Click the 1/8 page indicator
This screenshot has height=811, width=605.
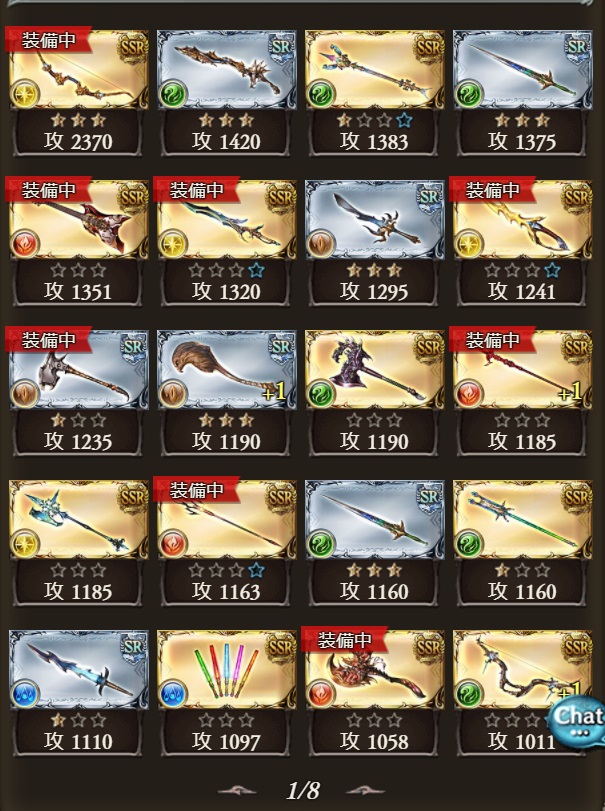pos(303,790)
